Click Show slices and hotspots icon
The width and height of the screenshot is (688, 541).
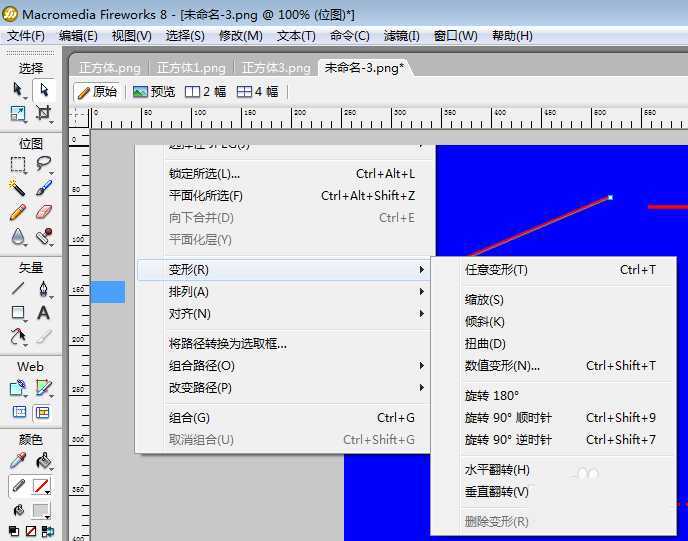click(43, 412)
